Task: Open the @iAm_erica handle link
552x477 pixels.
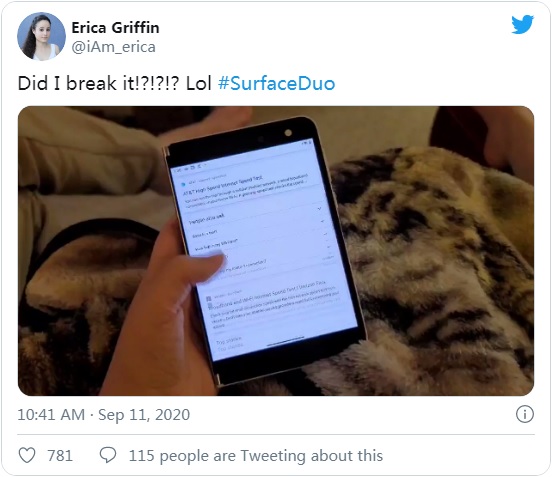Action: coord(113,47)
